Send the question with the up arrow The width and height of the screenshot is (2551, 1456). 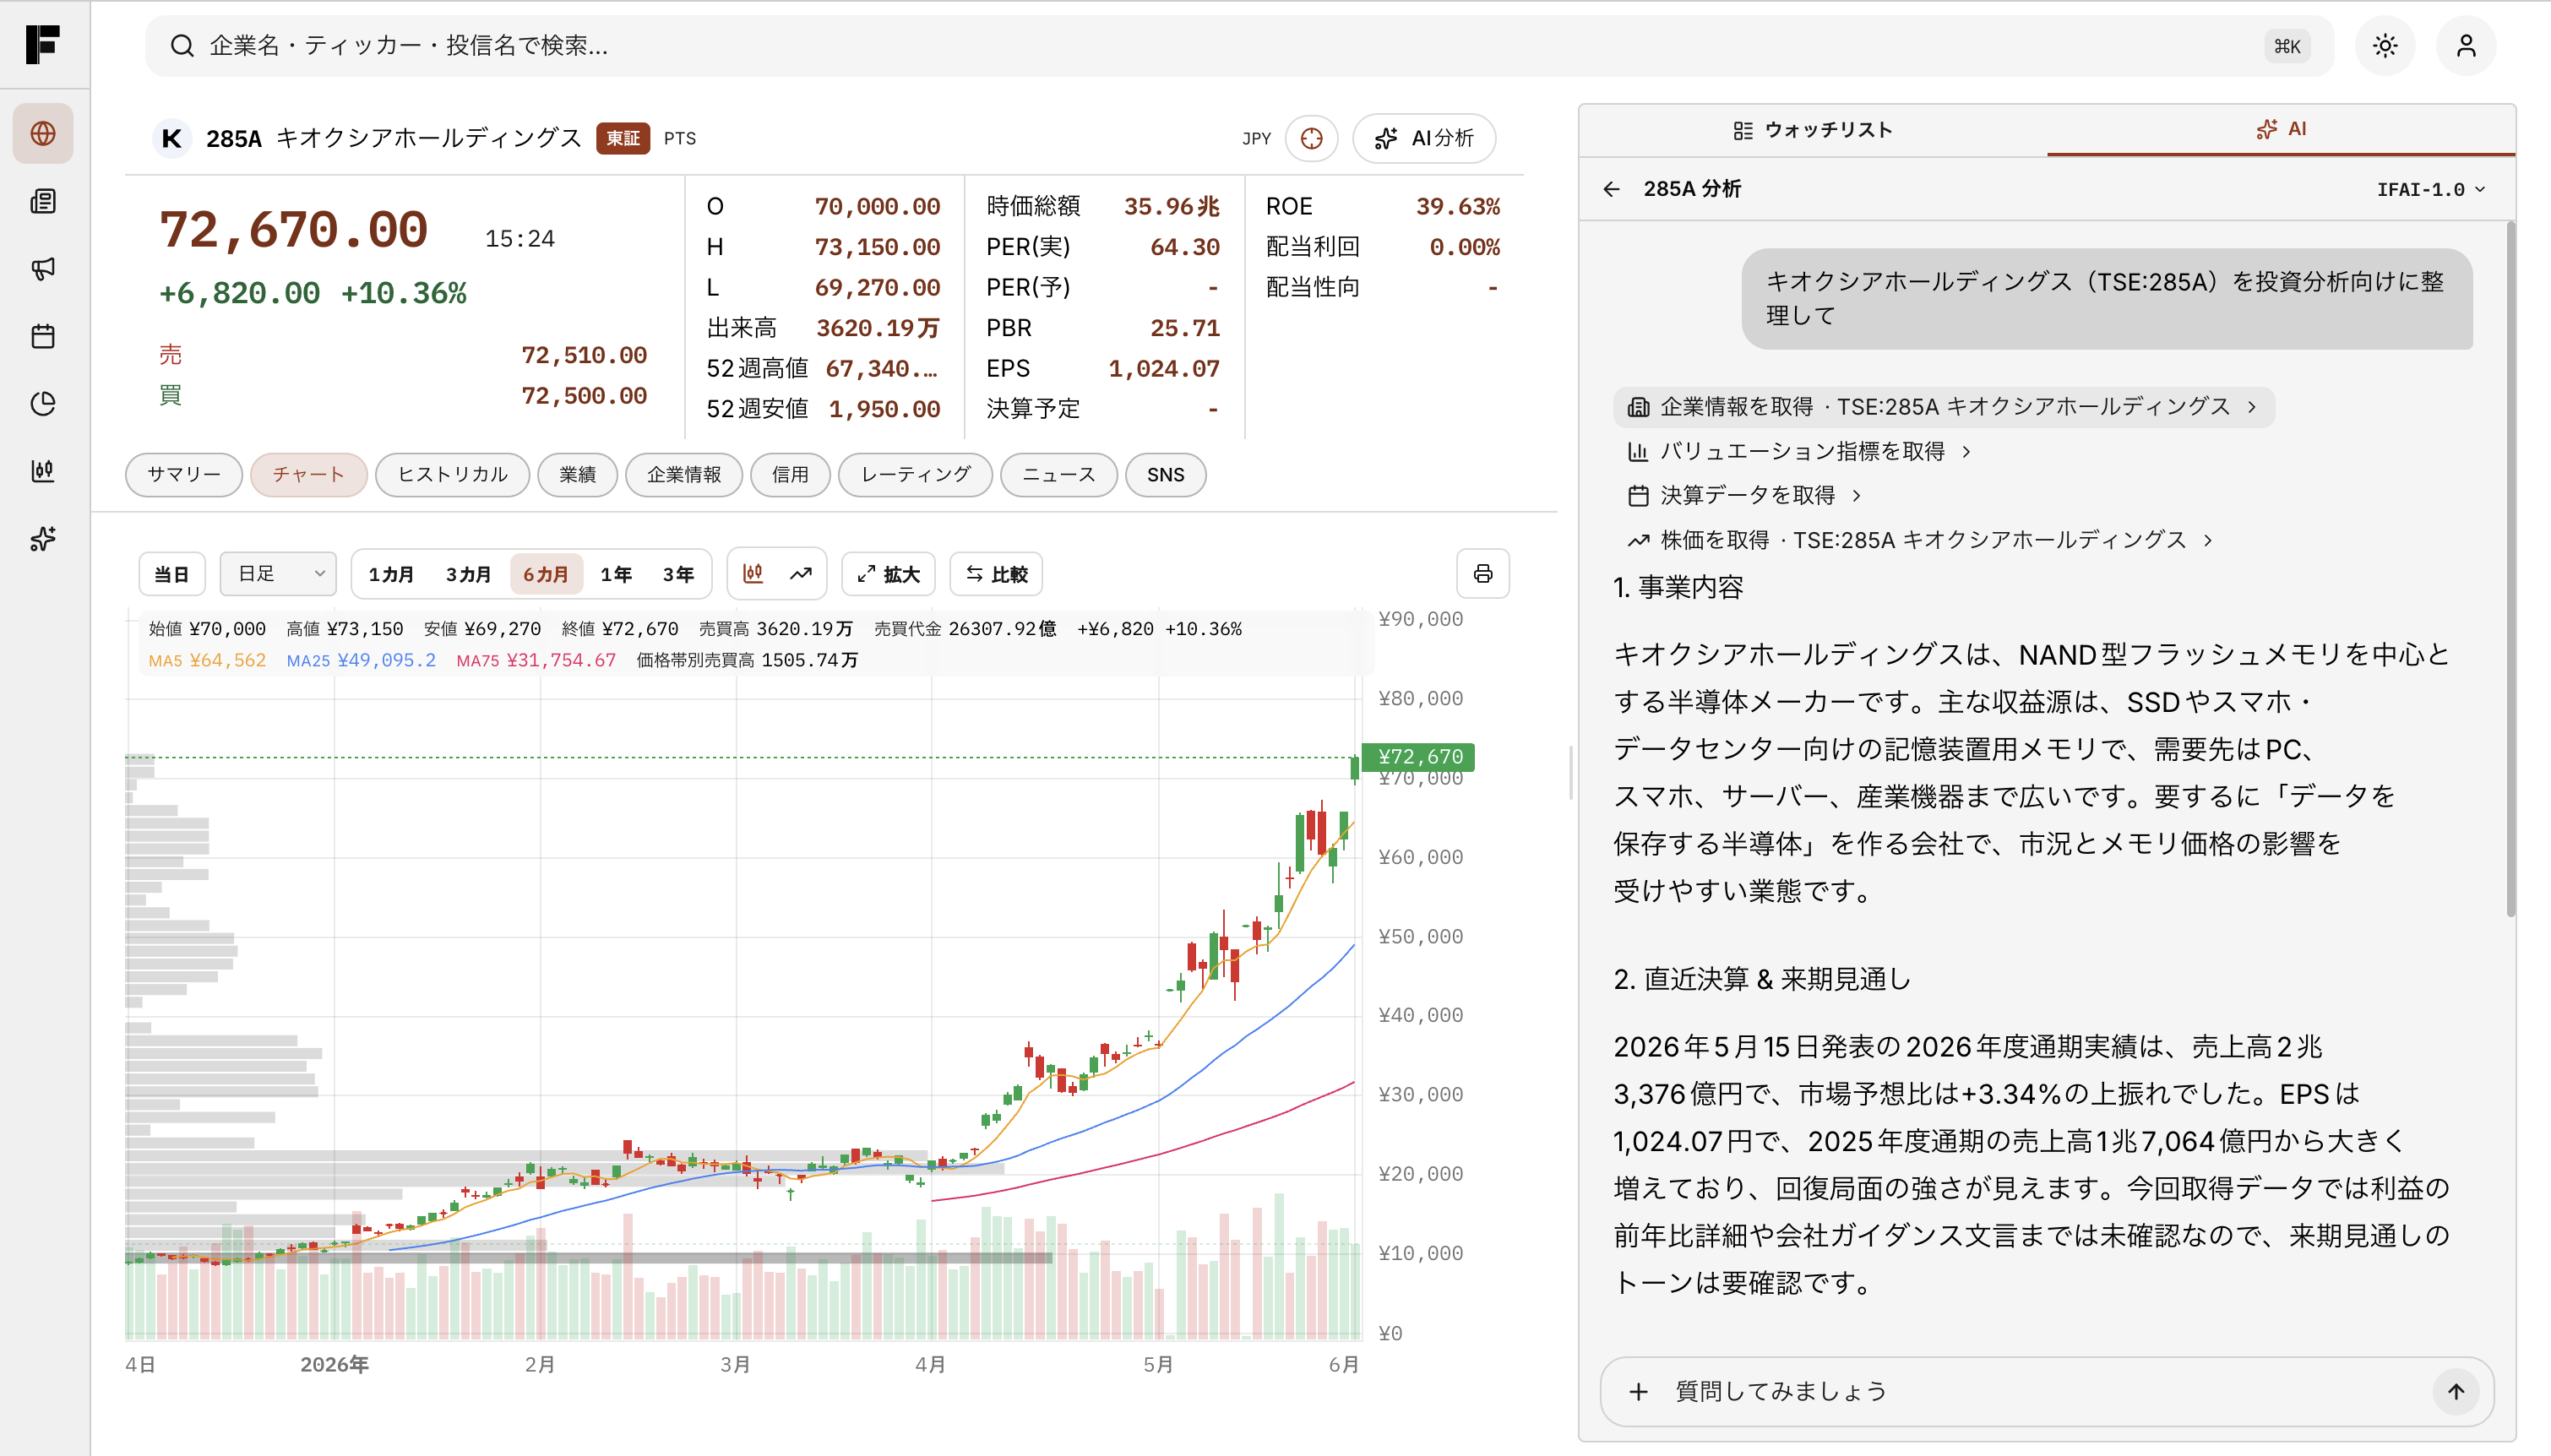(2456, 1391)
